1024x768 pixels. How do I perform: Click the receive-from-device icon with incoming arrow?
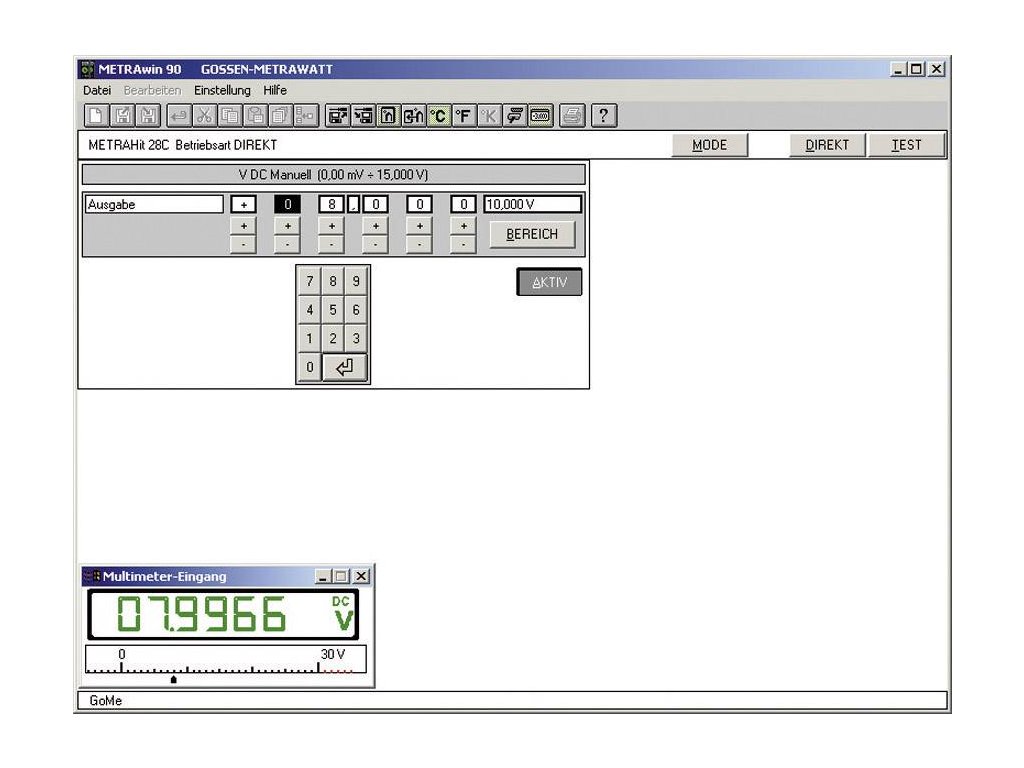[362, 116]
